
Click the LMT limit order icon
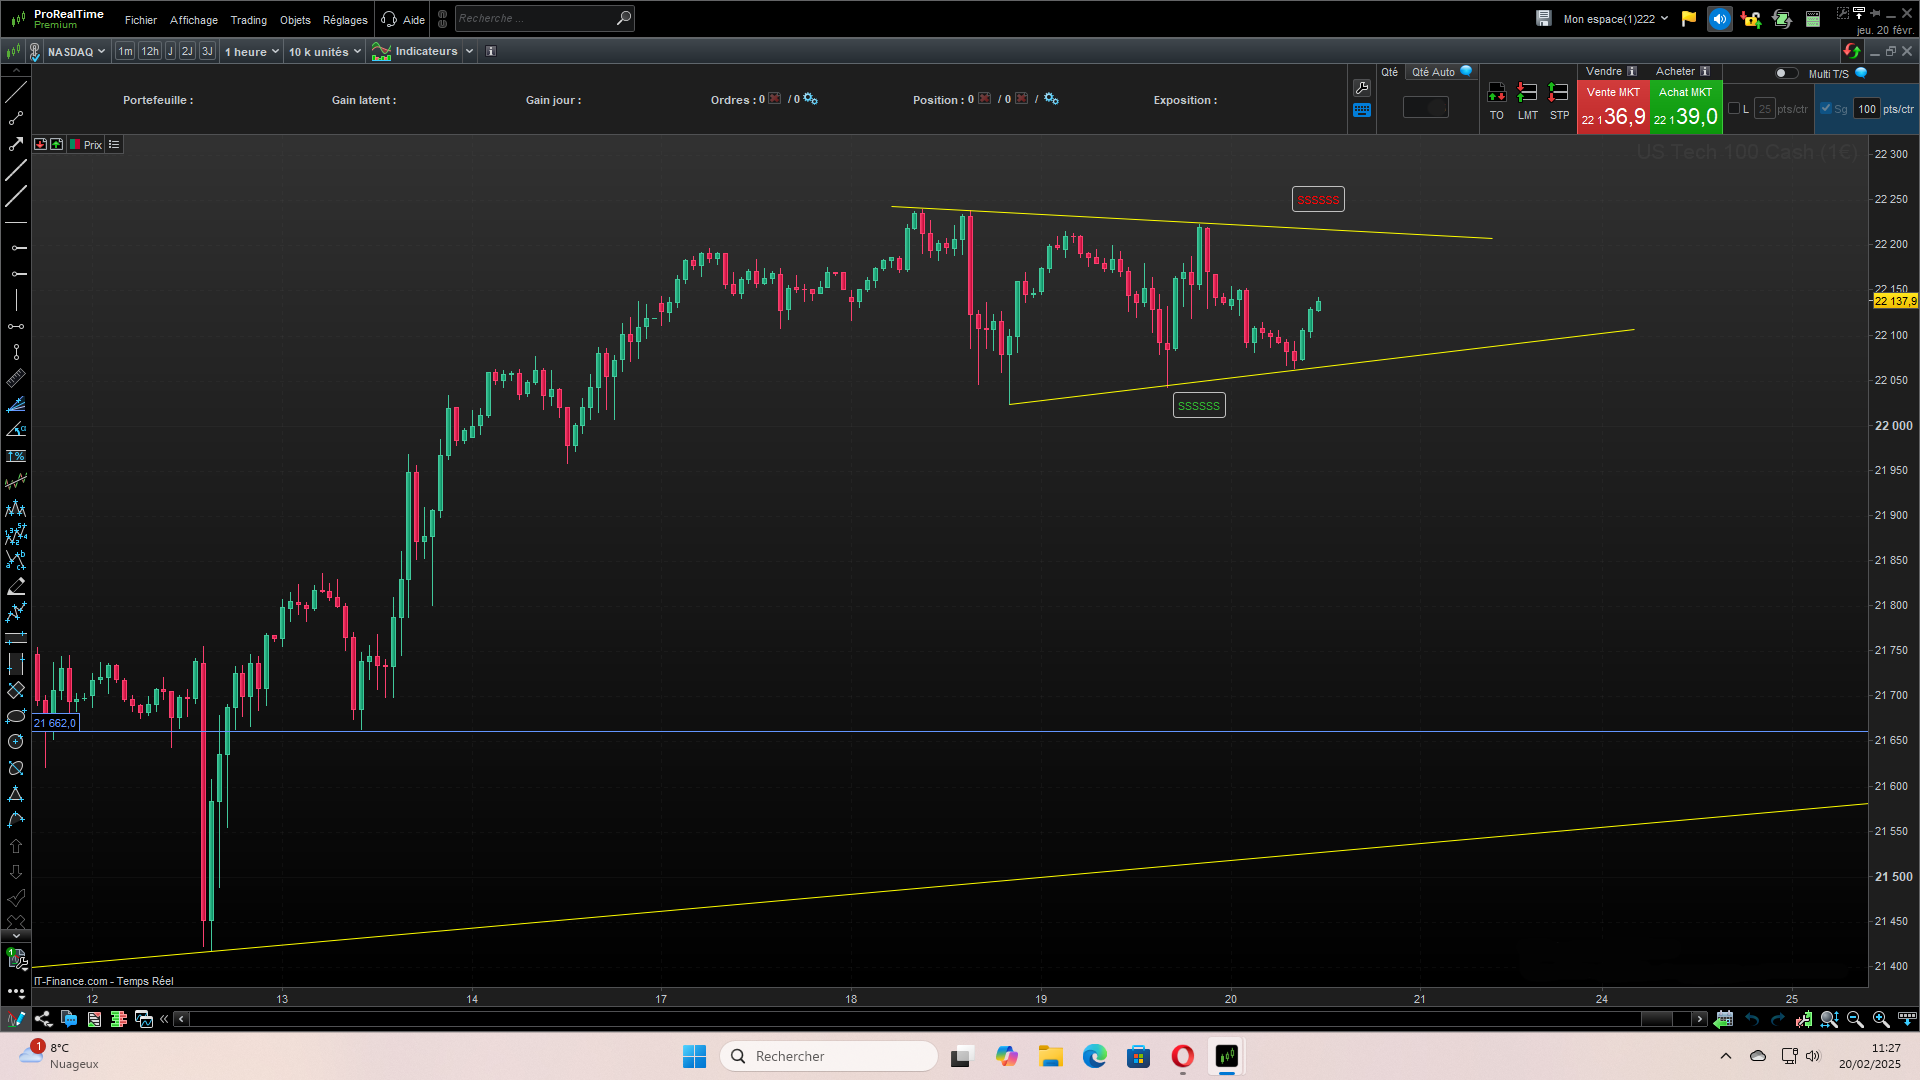point(1527,94)
